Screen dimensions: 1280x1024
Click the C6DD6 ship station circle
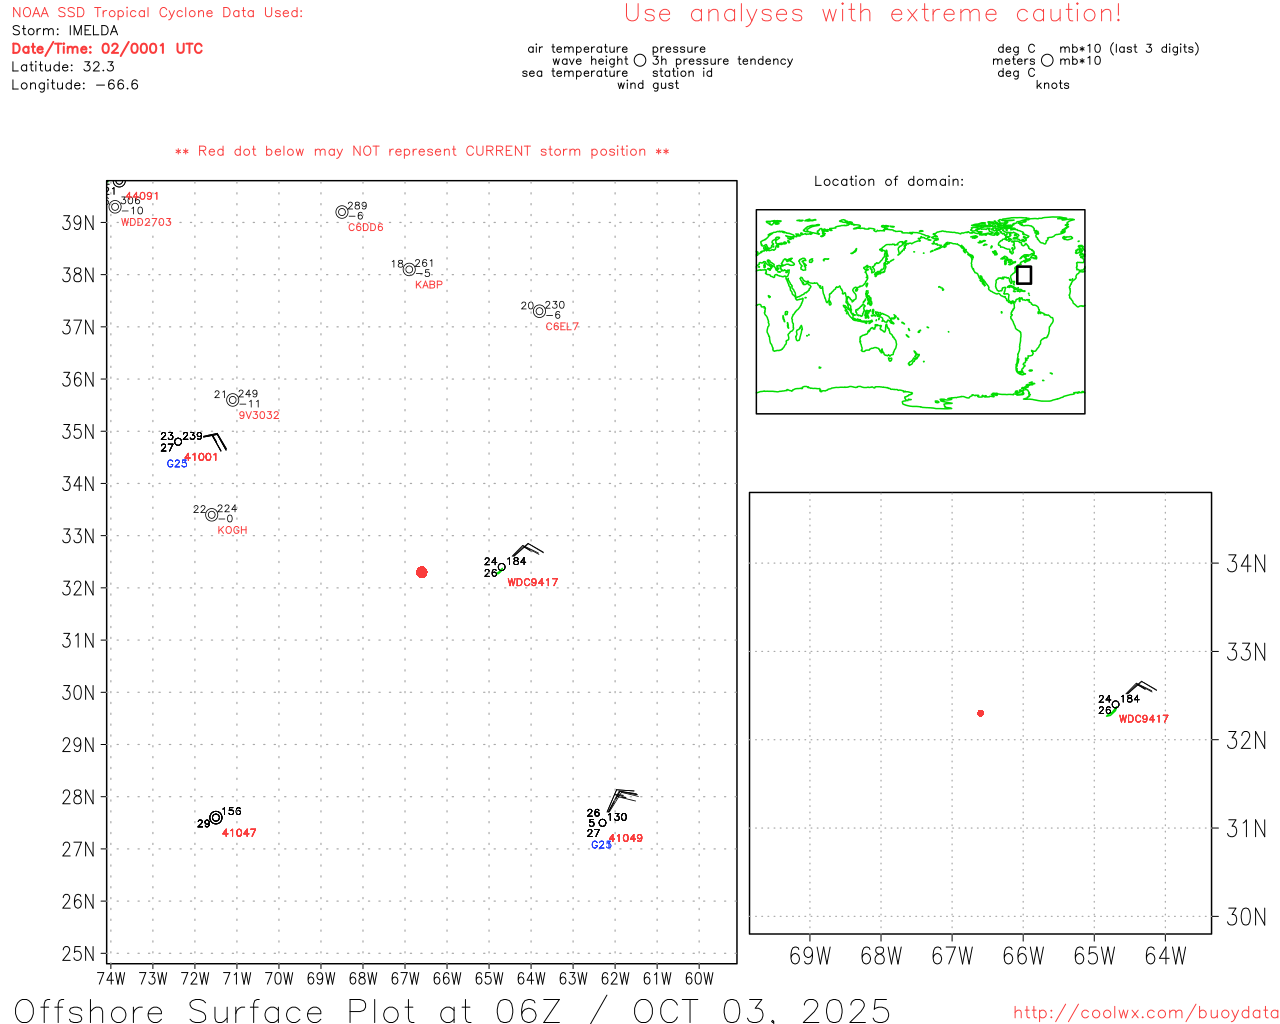tap(342, 212)
